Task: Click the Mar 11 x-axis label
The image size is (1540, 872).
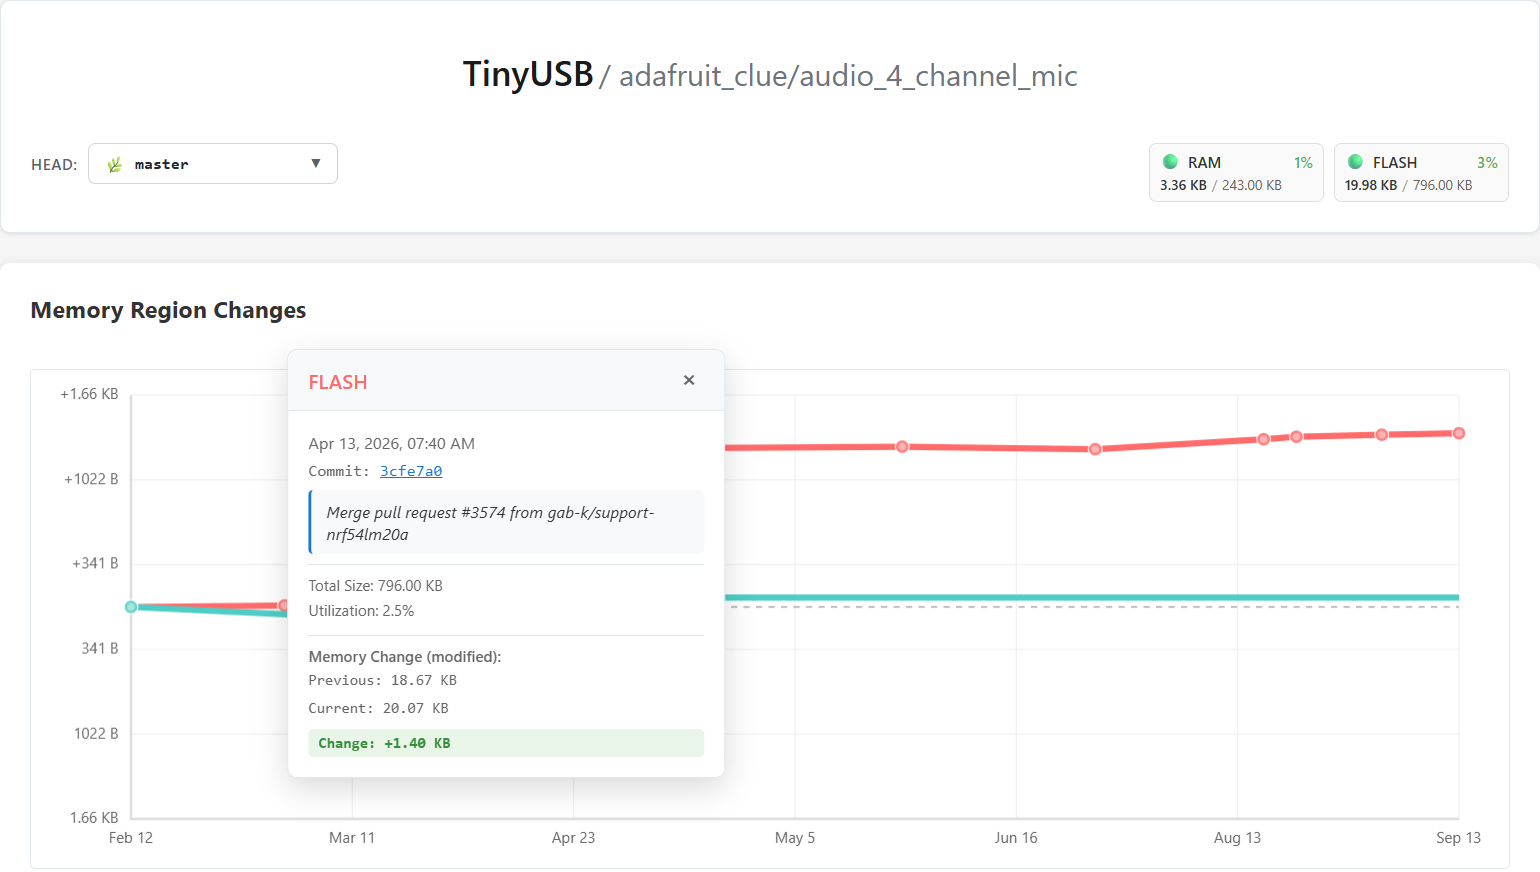Action: coord(352,838)
